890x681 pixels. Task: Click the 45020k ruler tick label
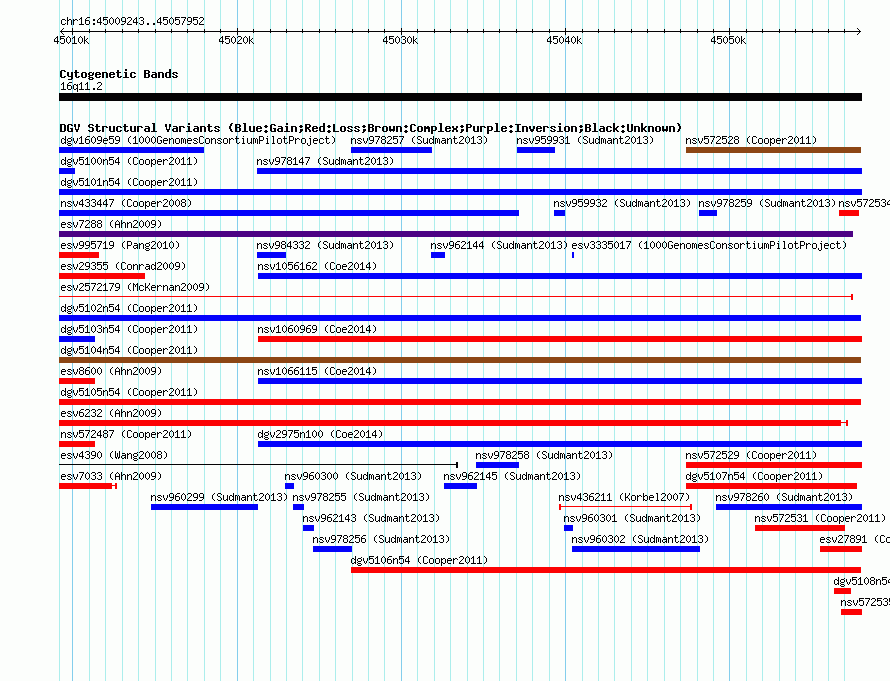pos(236,40)
